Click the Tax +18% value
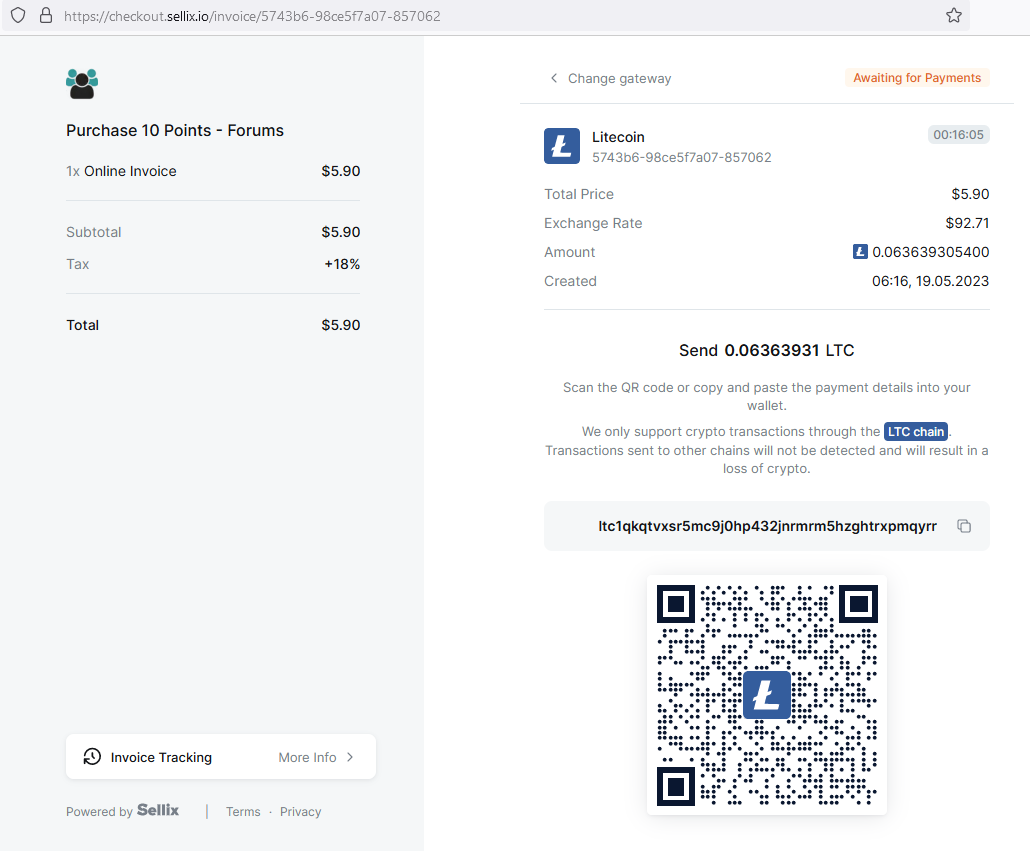1030x851 pixels. click(342, 264)
